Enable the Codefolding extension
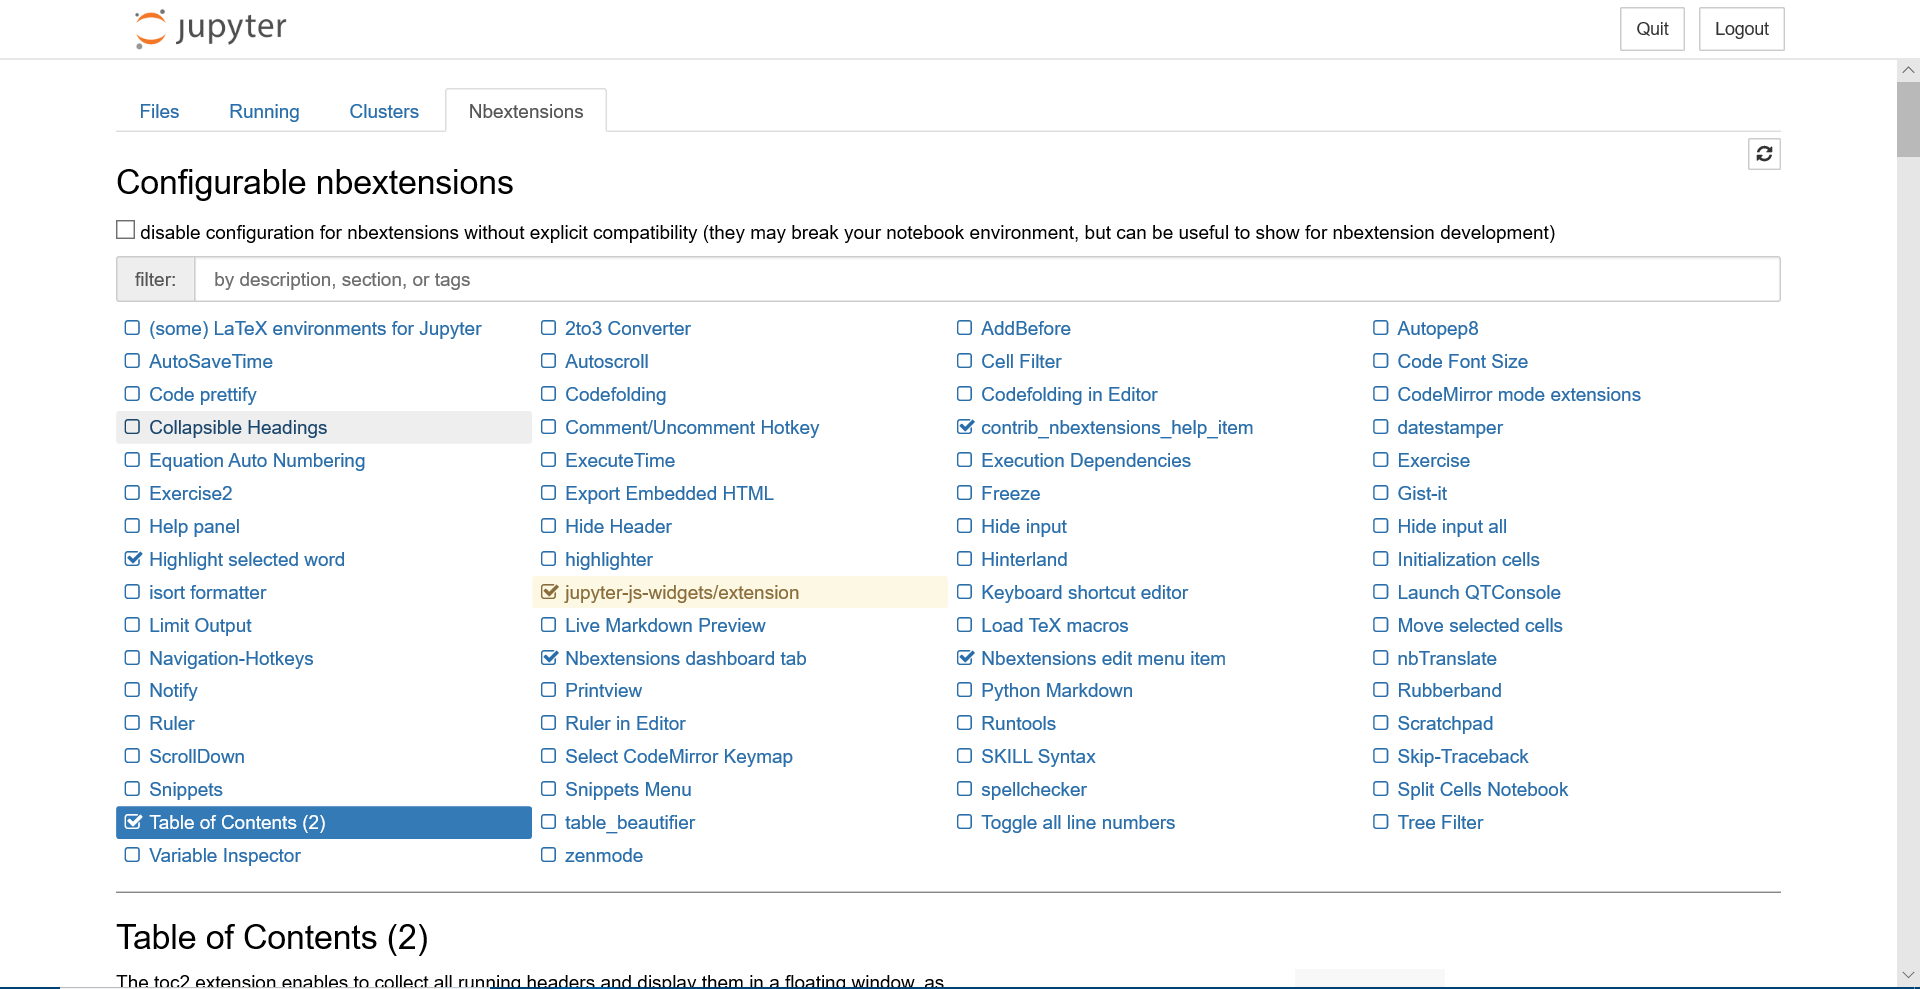Viewport: 1920px width, 989px height. pyautogui.click(x=548, y=394)
